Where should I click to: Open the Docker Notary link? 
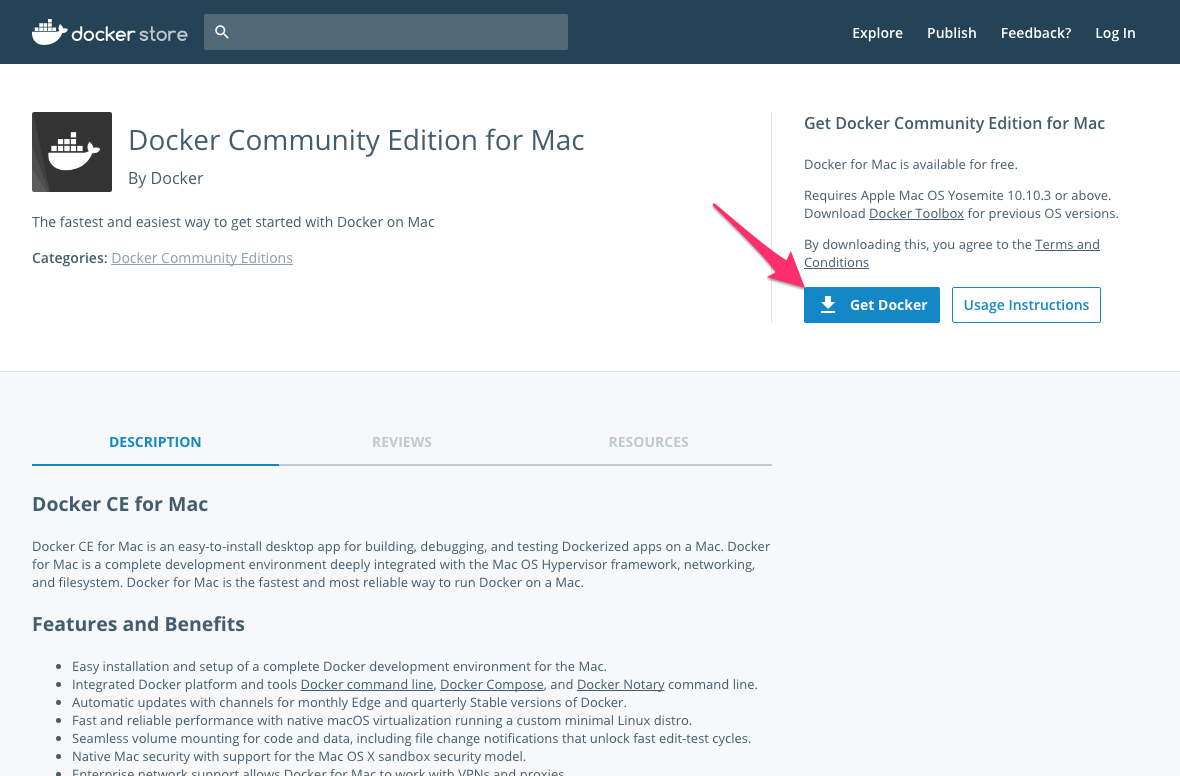click(621, 684)
